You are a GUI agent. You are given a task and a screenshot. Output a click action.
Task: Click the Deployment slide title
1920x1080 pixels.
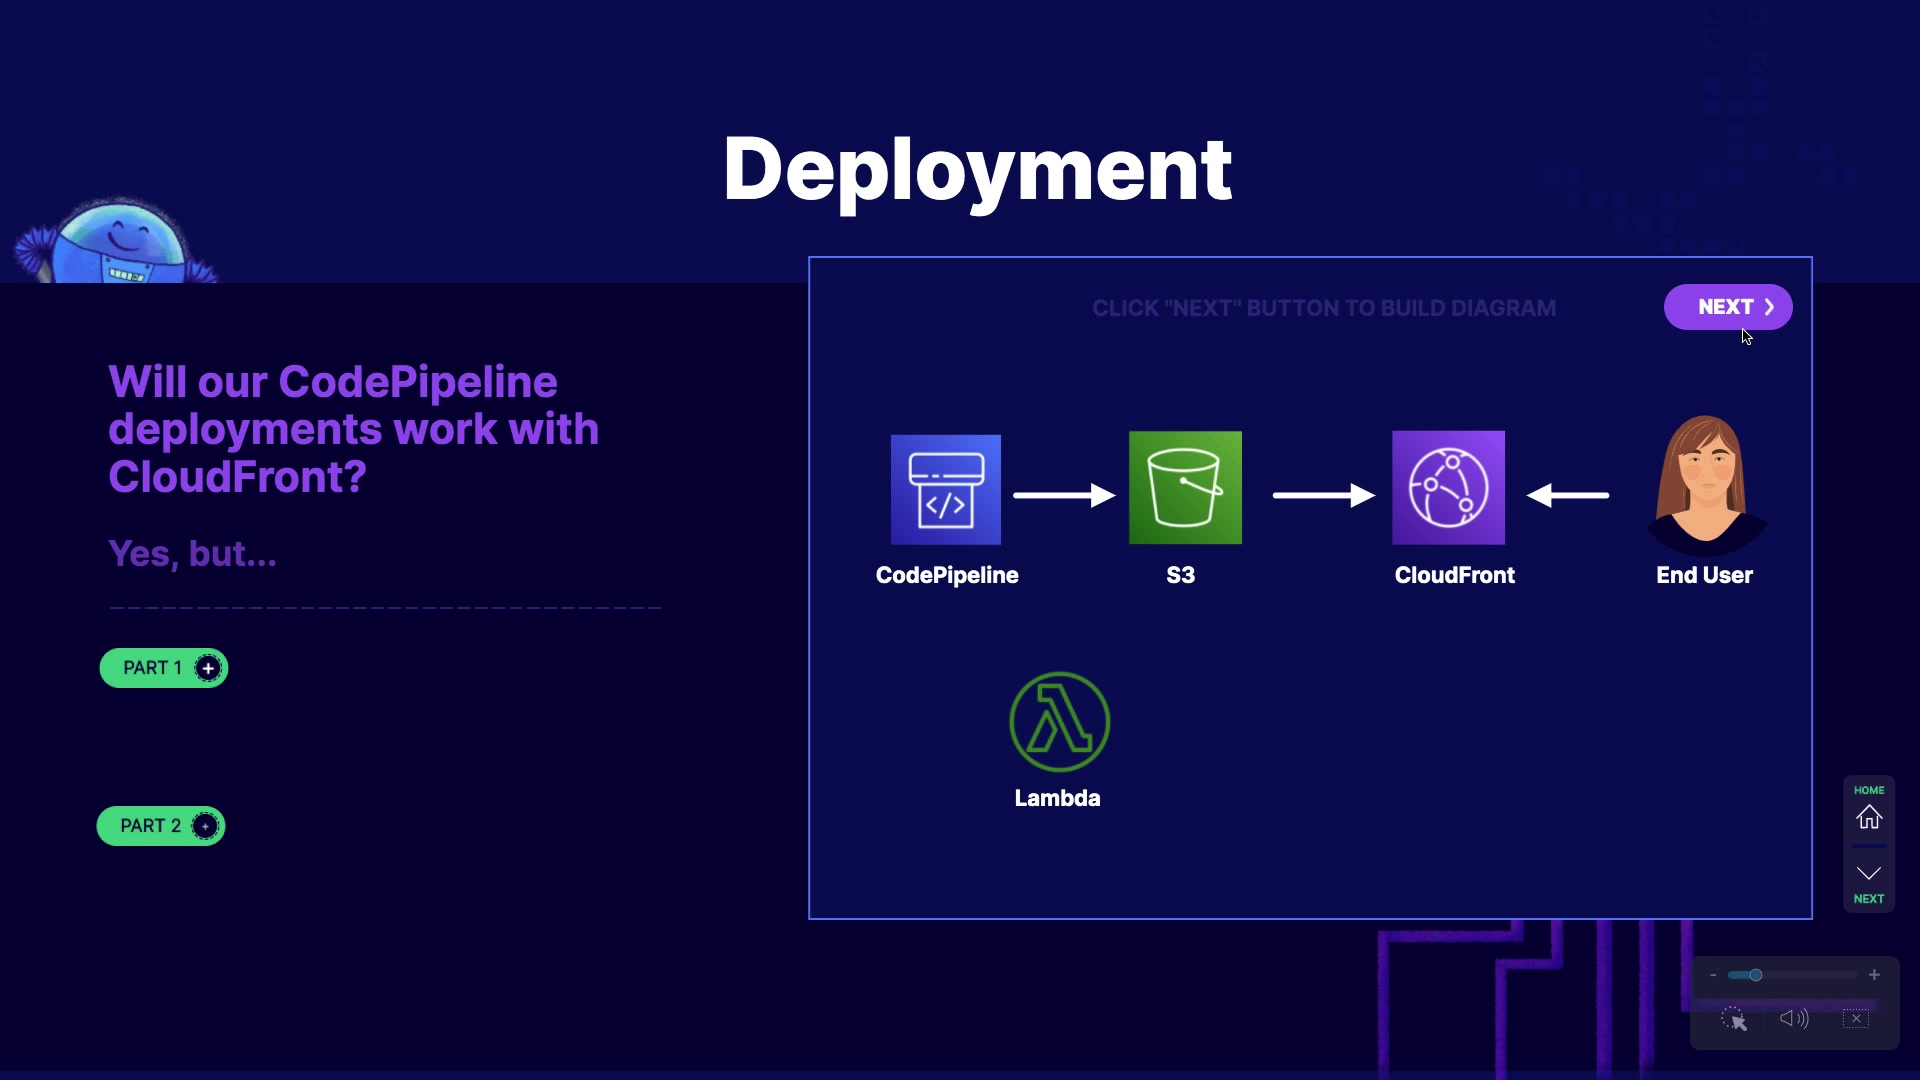pos(977,170)
